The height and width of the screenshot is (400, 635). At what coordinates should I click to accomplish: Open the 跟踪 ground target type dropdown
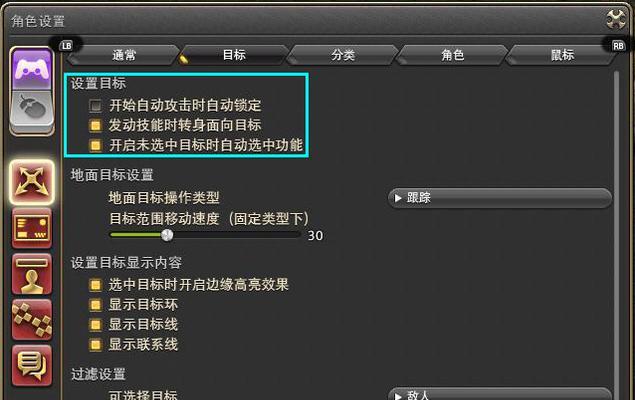(500, 198)
